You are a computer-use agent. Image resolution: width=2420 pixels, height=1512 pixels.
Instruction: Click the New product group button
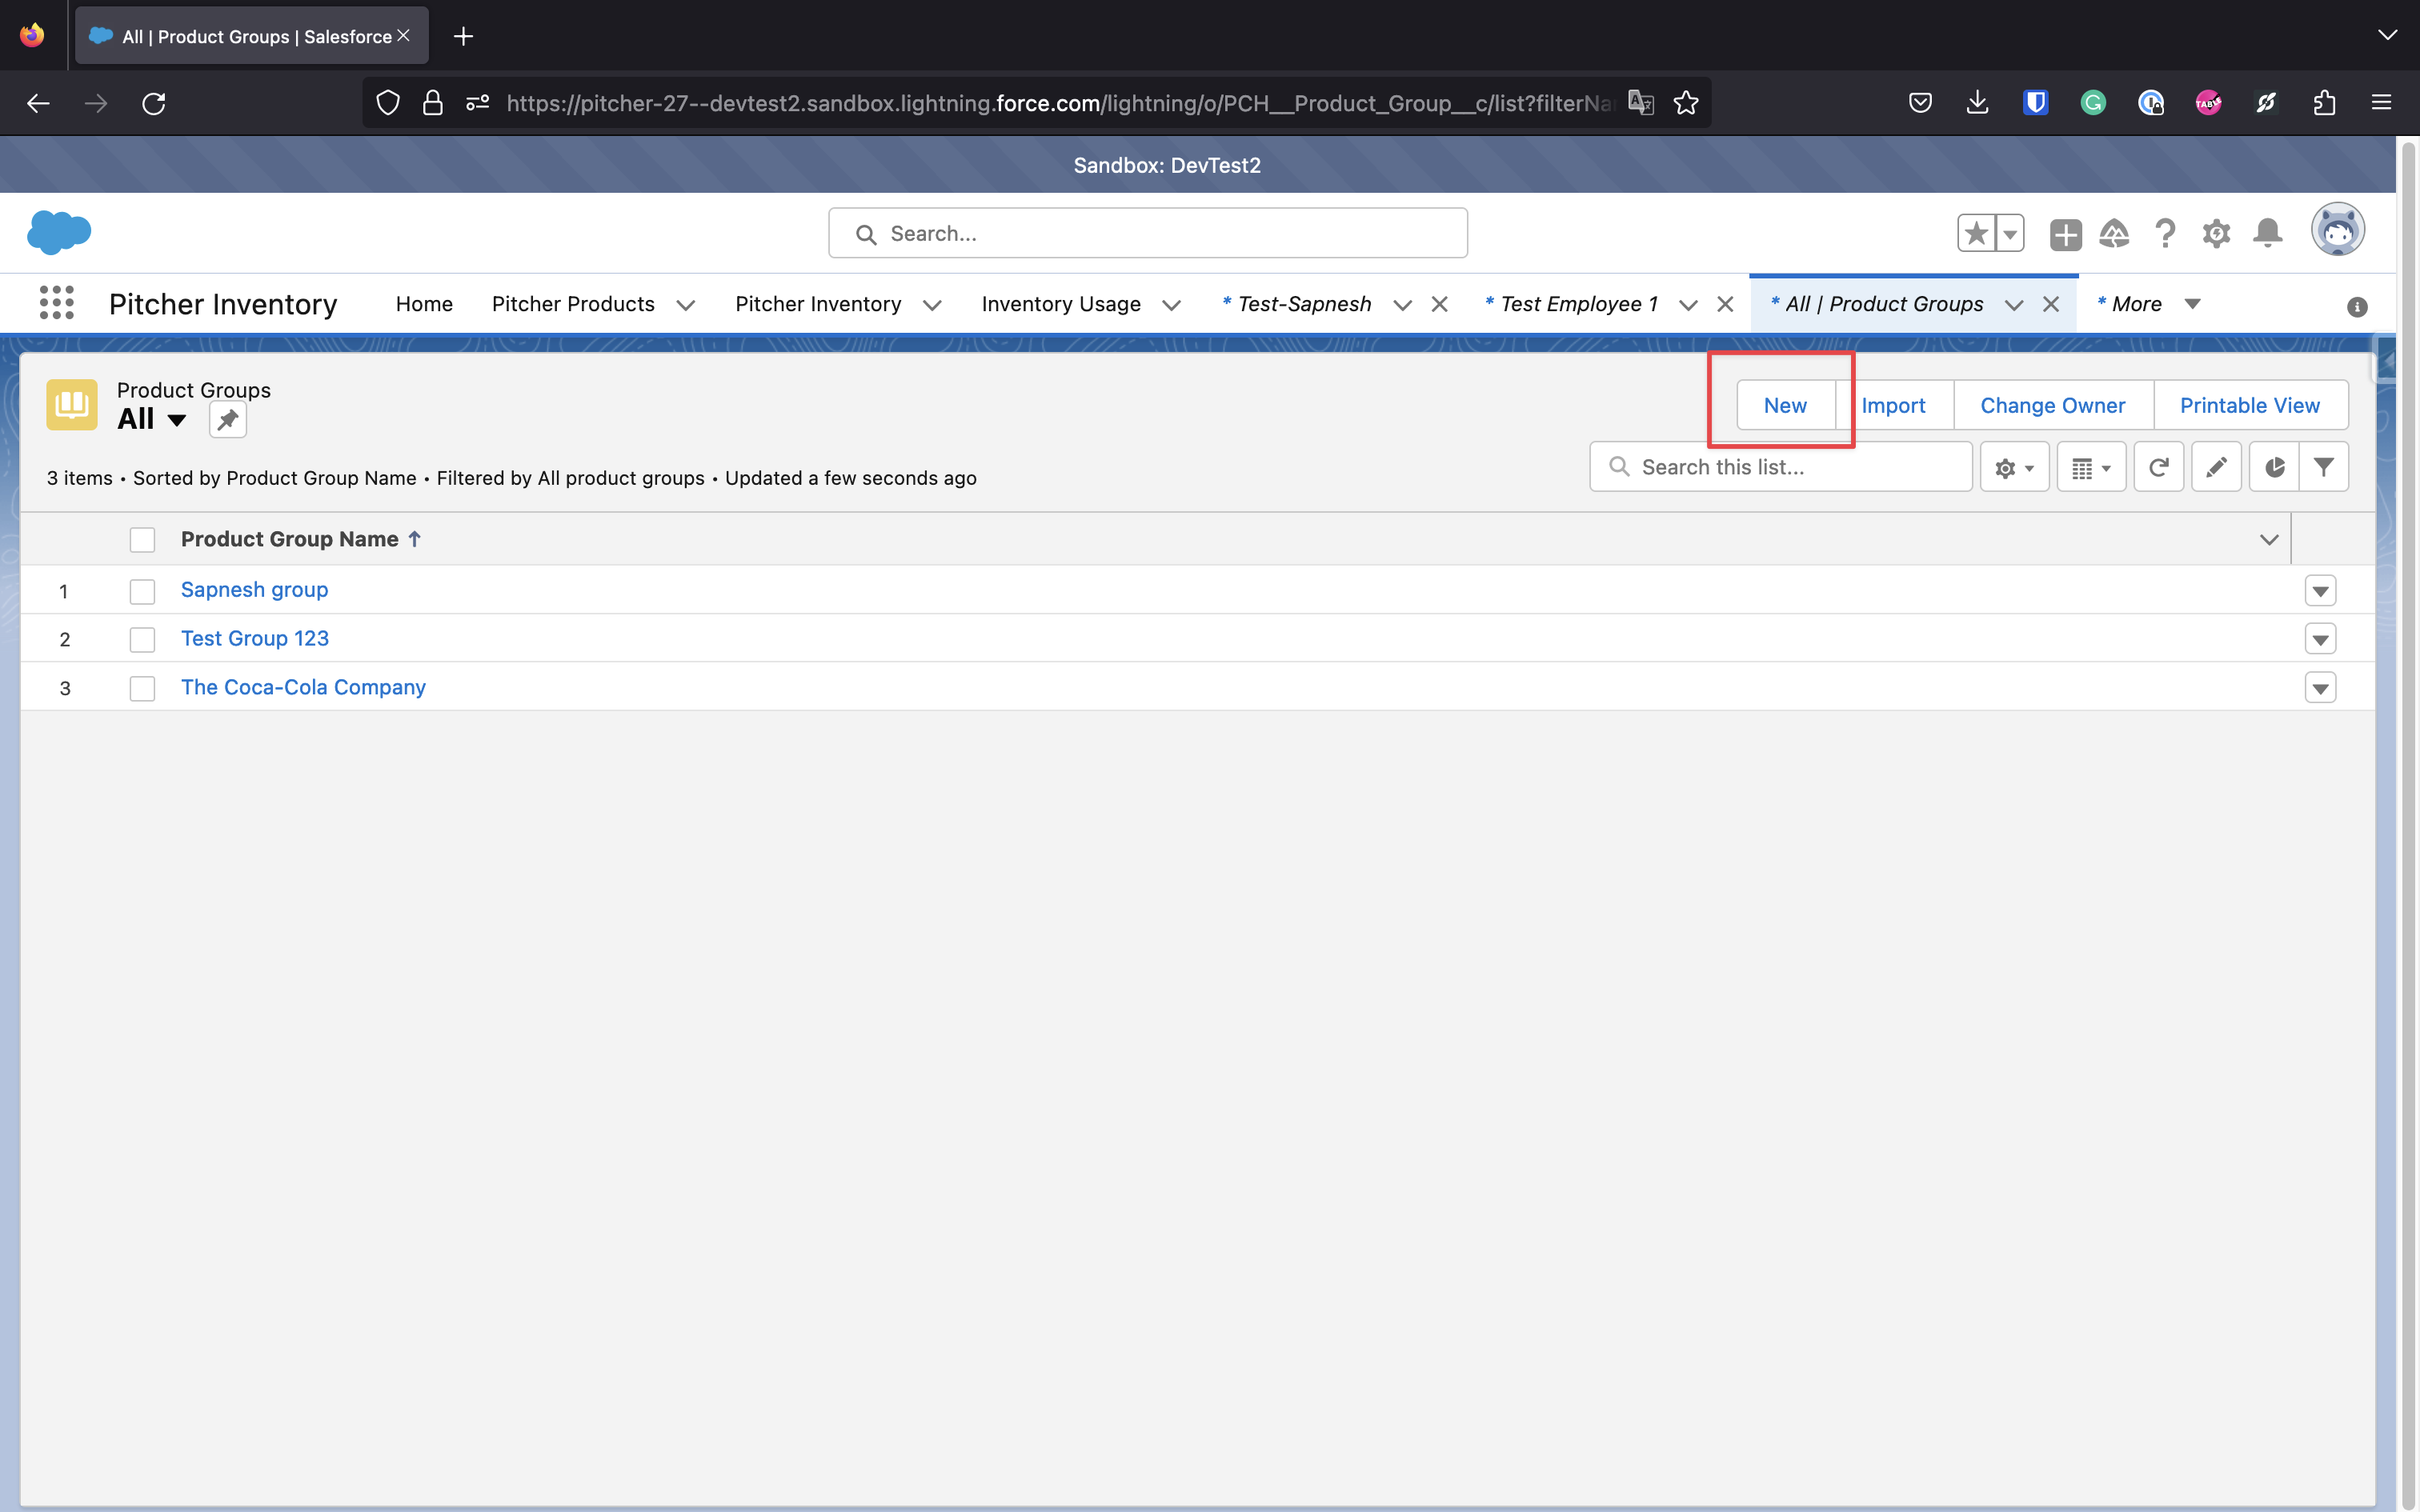(x=1785, y=405)
